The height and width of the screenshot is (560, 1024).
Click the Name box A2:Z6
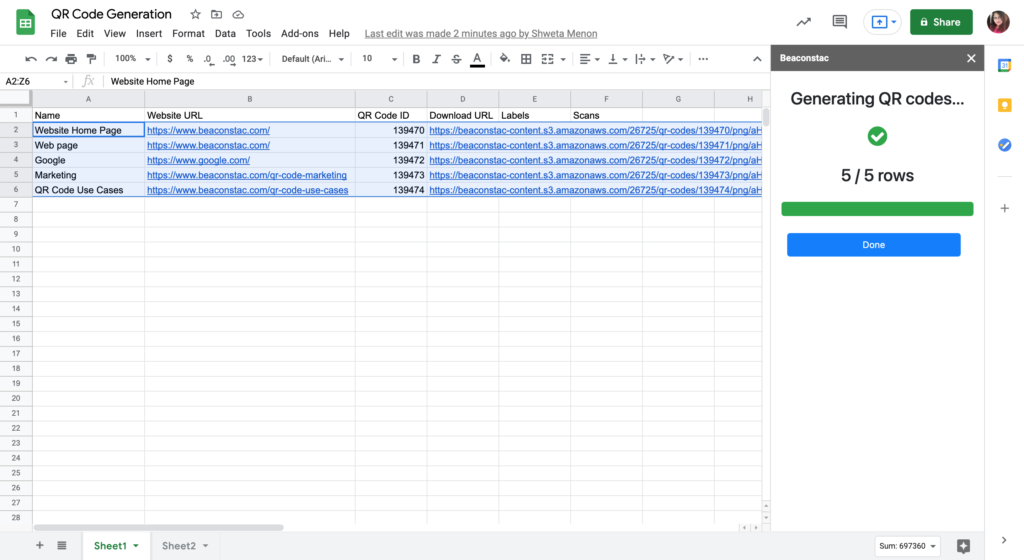click(x=37, y=81)
